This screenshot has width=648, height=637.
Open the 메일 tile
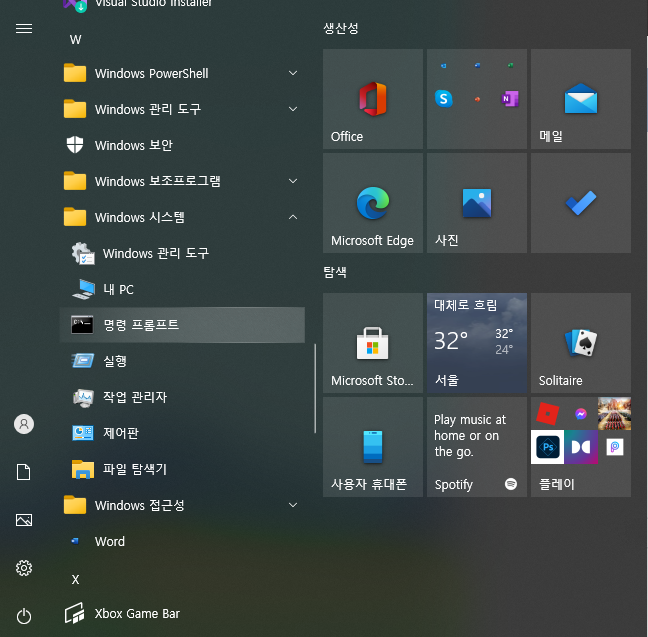click(x=581, y=99)
